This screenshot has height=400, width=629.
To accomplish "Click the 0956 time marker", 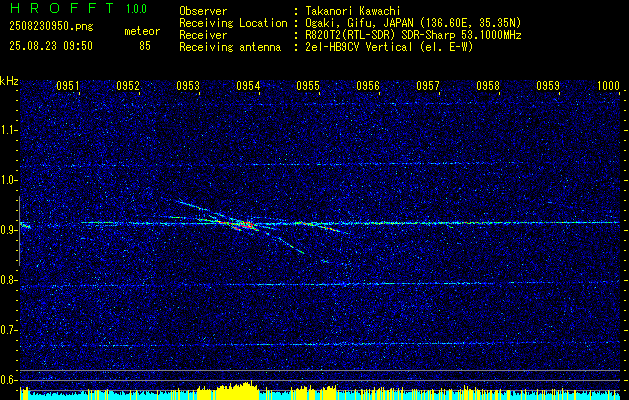I will (x=368, y=85).
